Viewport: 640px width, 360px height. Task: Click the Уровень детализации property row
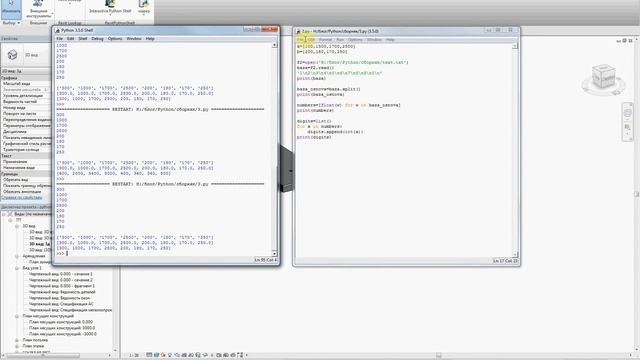26,96
